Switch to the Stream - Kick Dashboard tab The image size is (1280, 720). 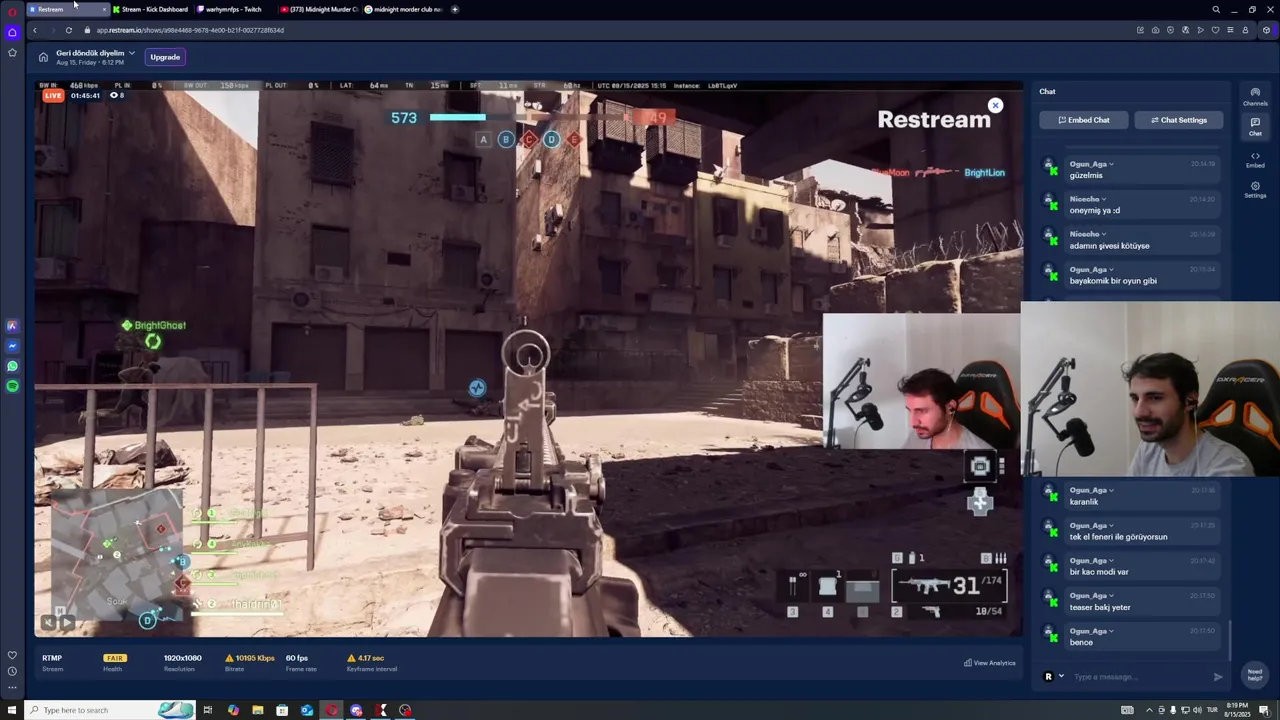[150, 9]
